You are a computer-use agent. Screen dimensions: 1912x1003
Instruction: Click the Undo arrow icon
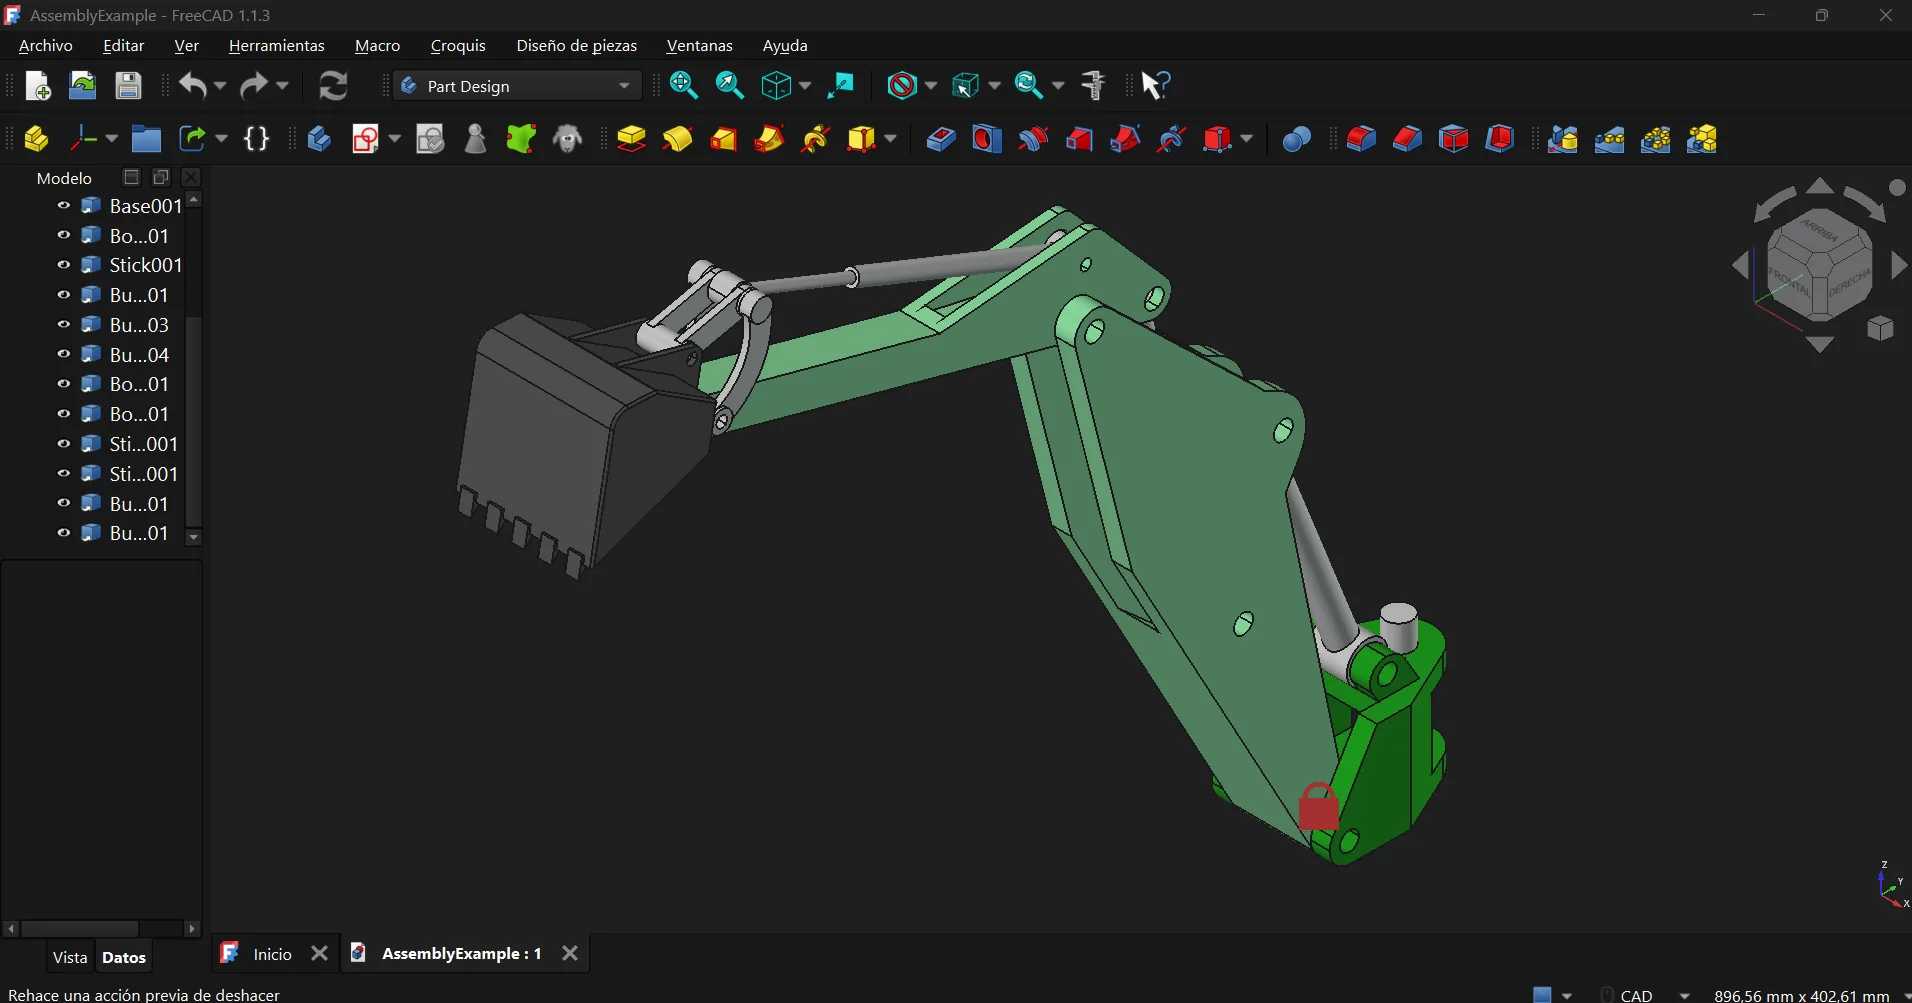point(193,86)
